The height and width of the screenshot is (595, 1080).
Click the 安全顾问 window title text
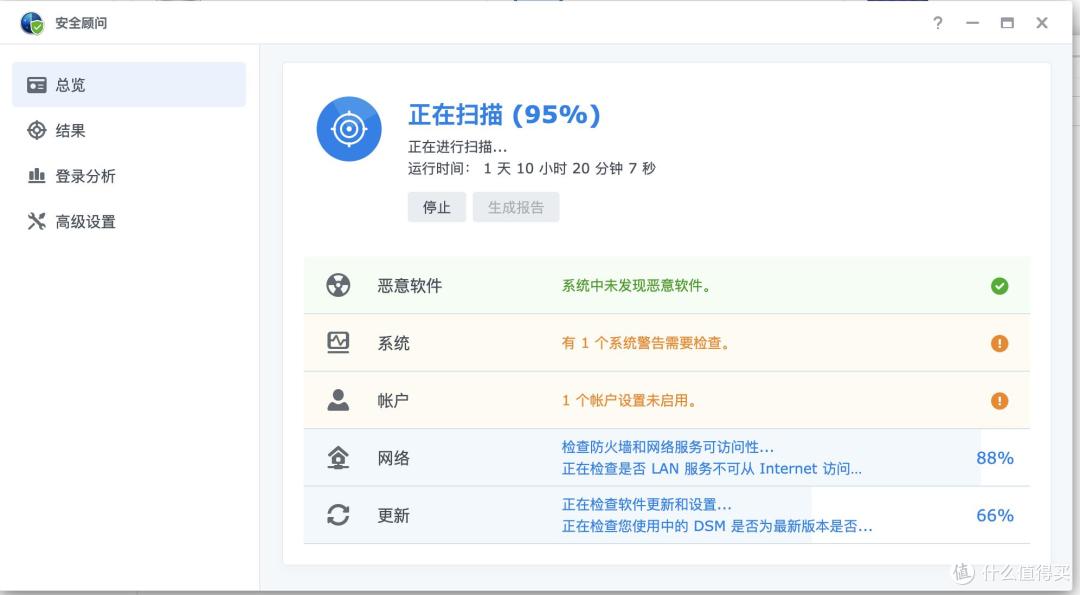(81, 23)
